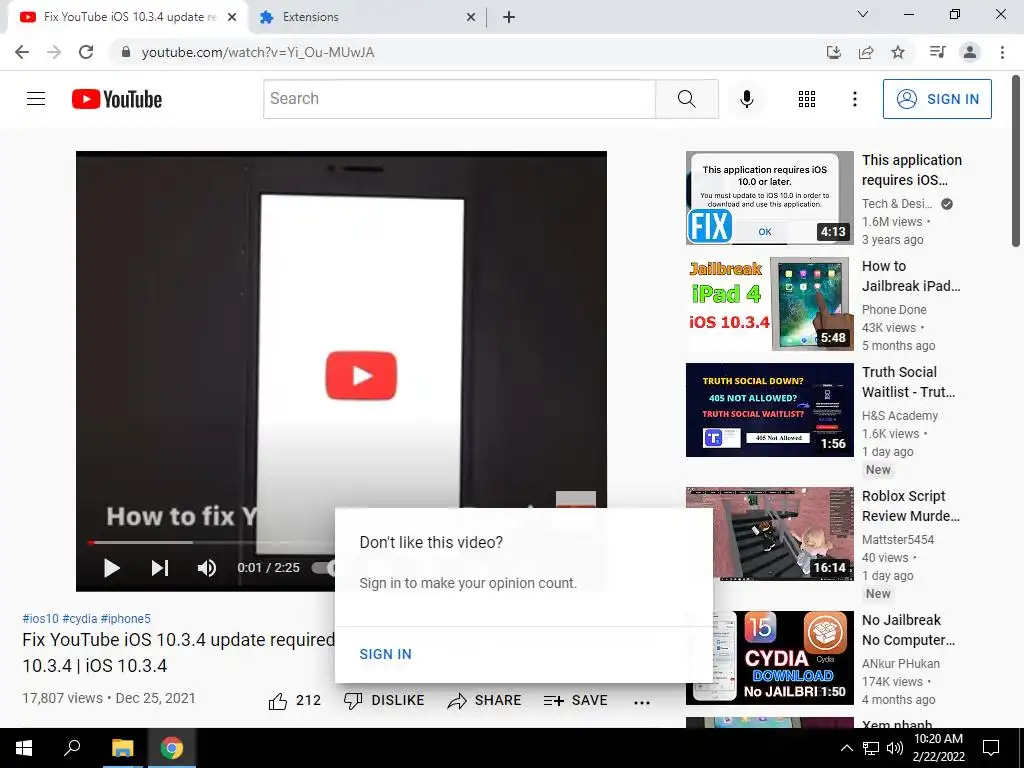This screenshot has width=1024, height=768.
Task: Reload the current page
Action: click(86, 52)
